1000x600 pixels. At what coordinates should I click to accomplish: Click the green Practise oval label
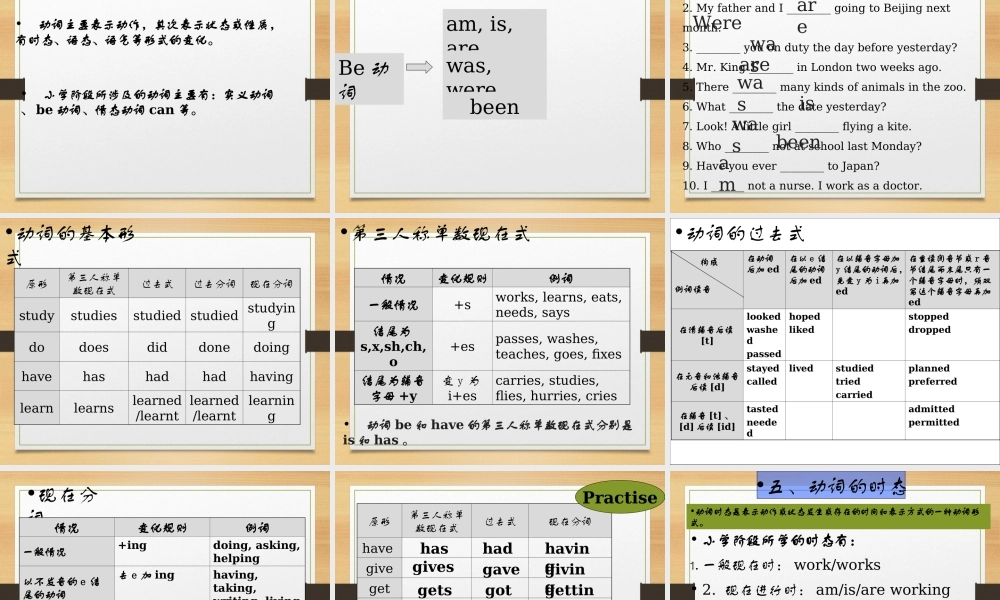pyautogui.click(x=619, y=497)
